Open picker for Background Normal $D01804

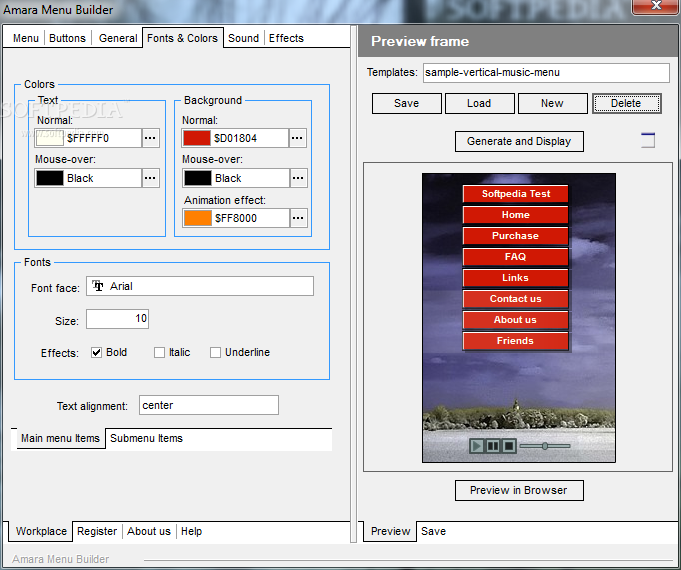[298, 138]
